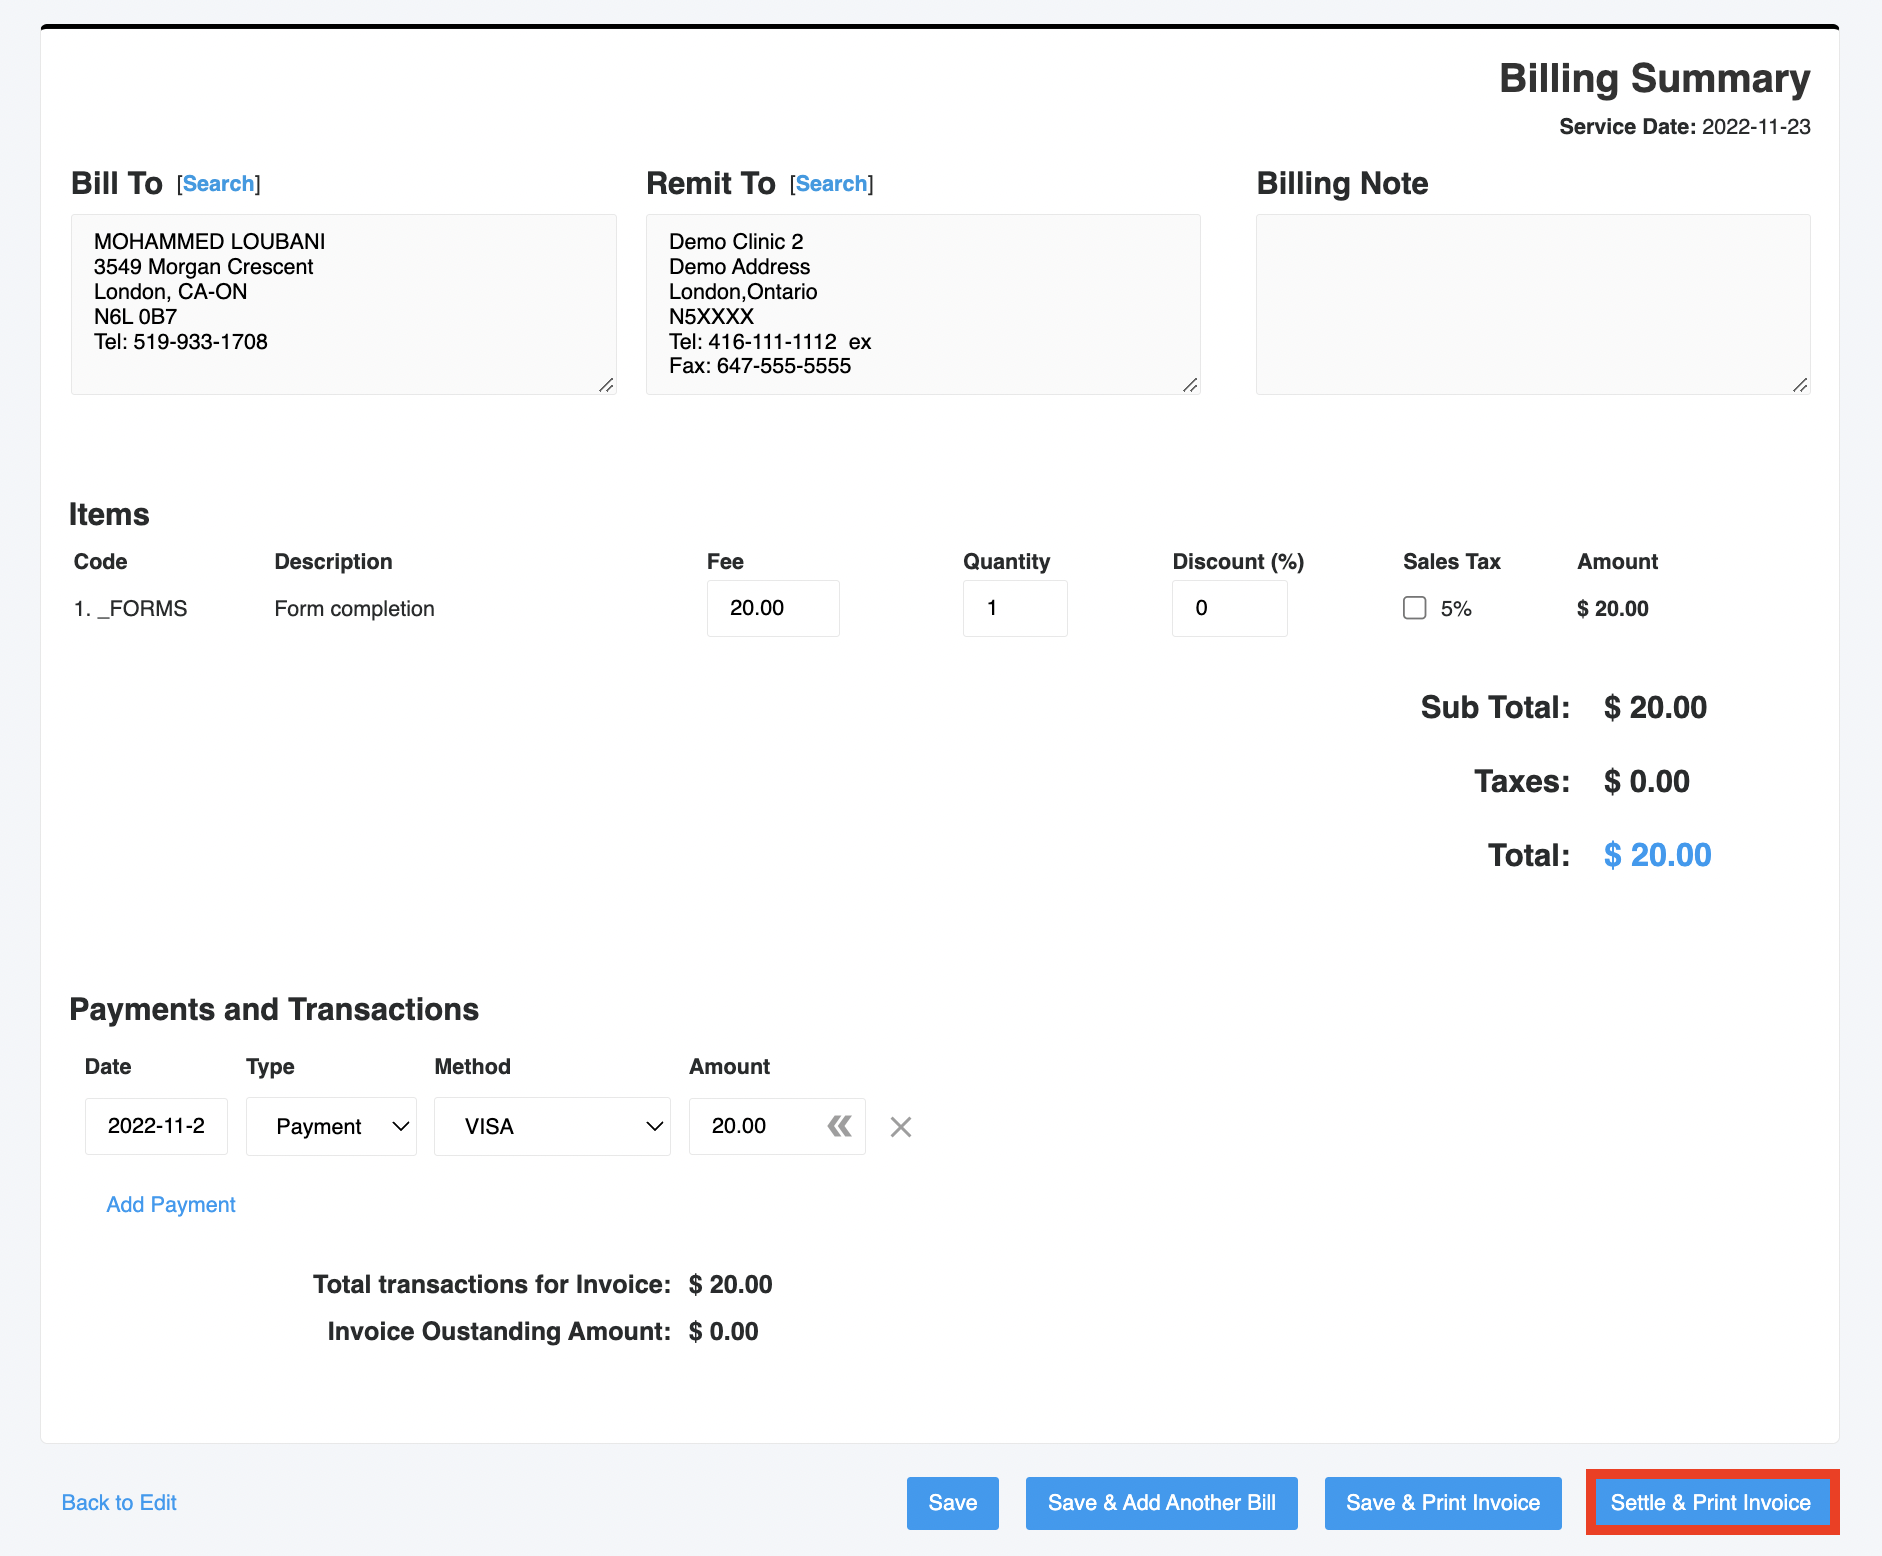1882x1556 pixels.
Task: Click the payment Date field showing 2022-11-2
Action: (155, 1126)
